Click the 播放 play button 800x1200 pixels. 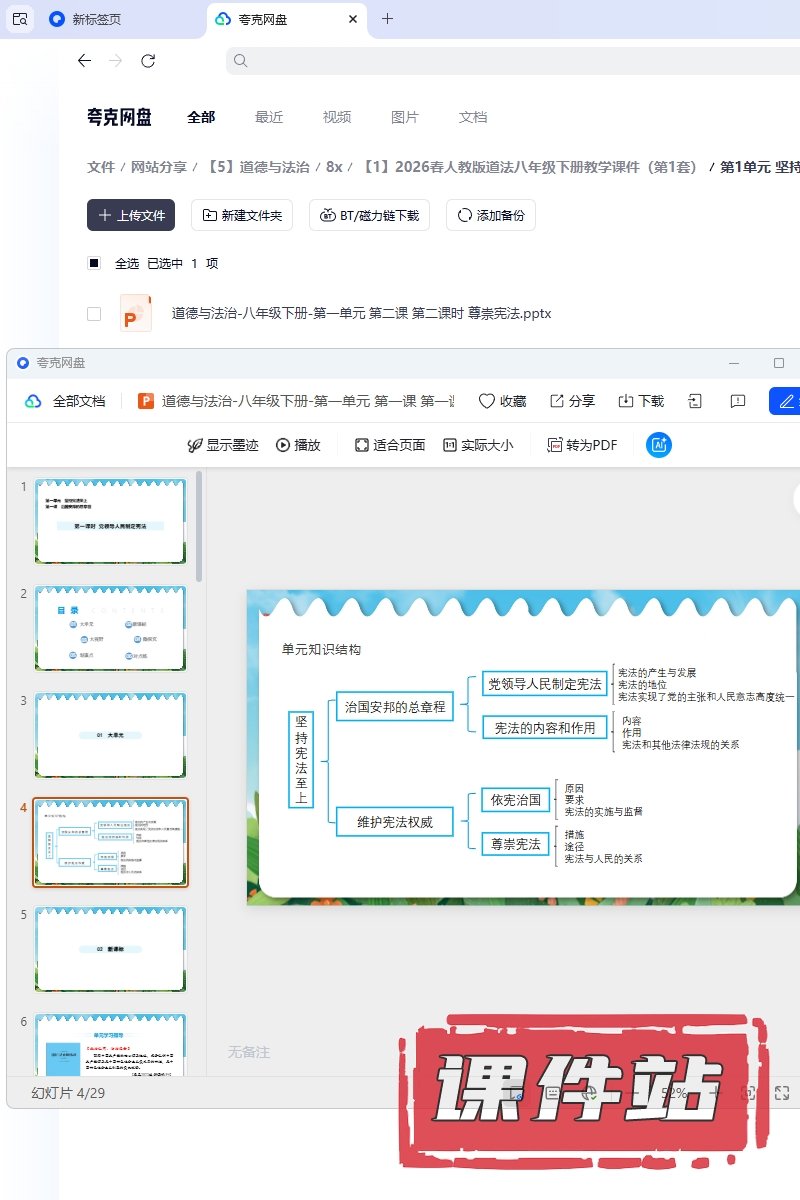tap(298, 445)
